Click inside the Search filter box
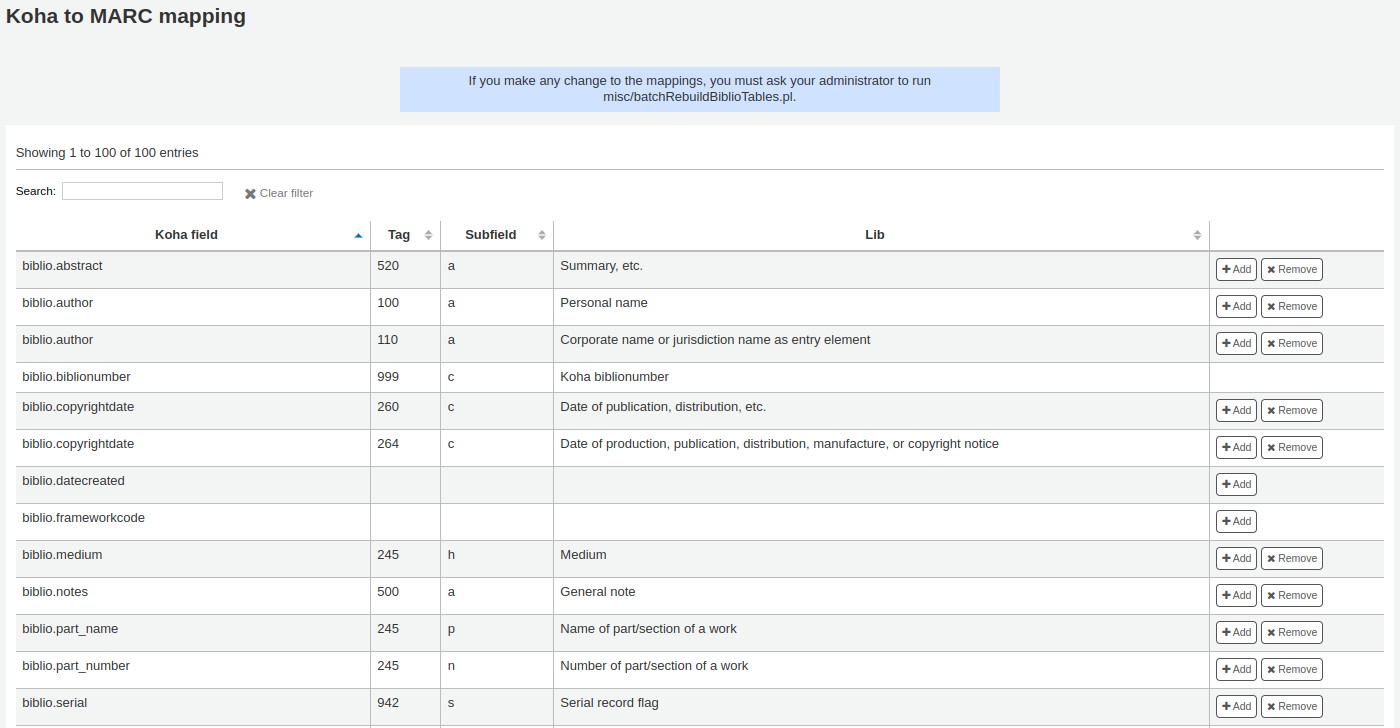 coord(141,191)
